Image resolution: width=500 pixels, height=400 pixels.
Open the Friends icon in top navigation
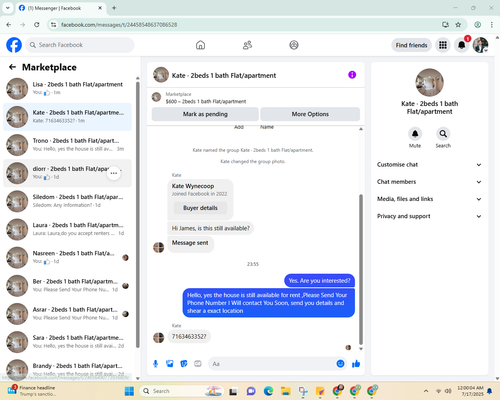pos(247,45)
